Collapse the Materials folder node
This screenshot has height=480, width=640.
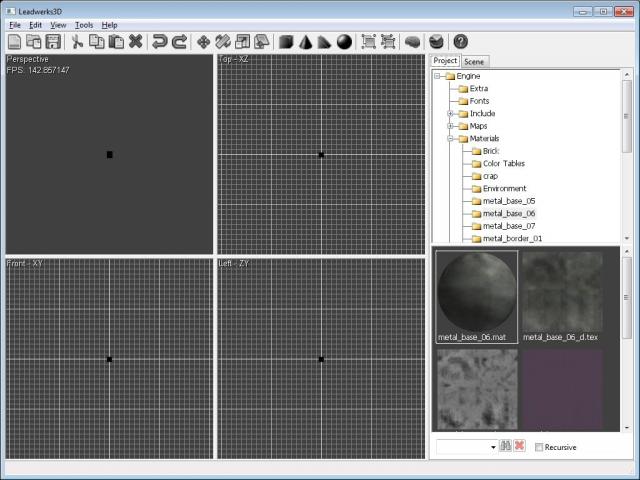(x=451, y=138)
